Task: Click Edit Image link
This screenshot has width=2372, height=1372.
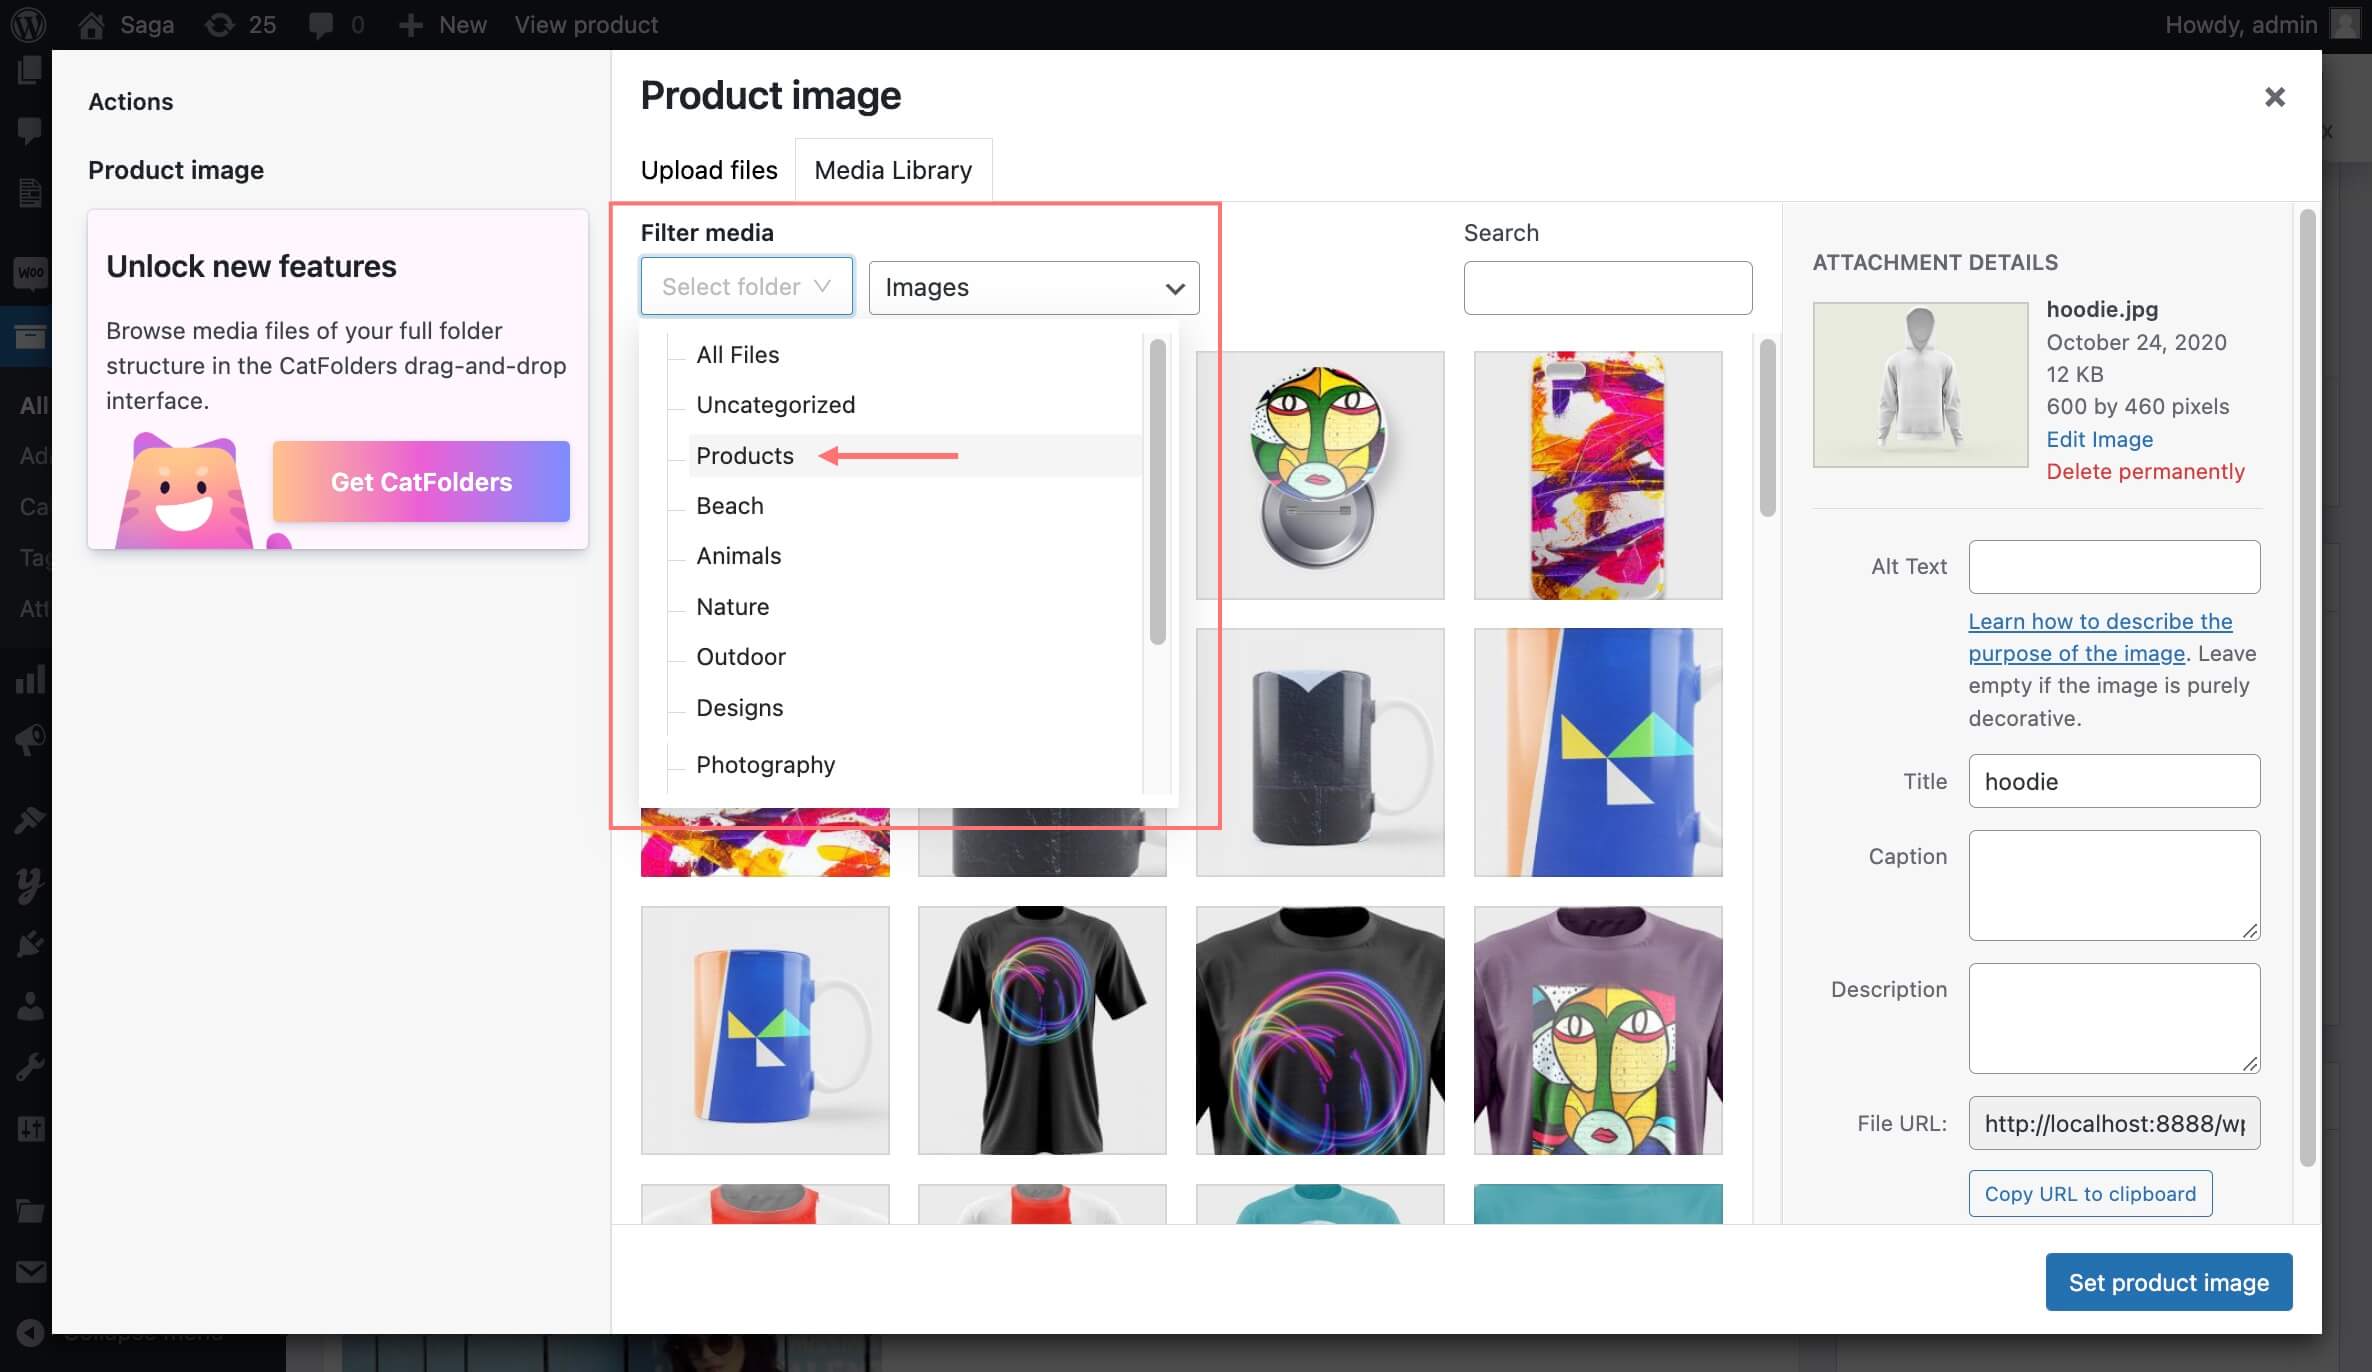Action: coord(2099,439)
